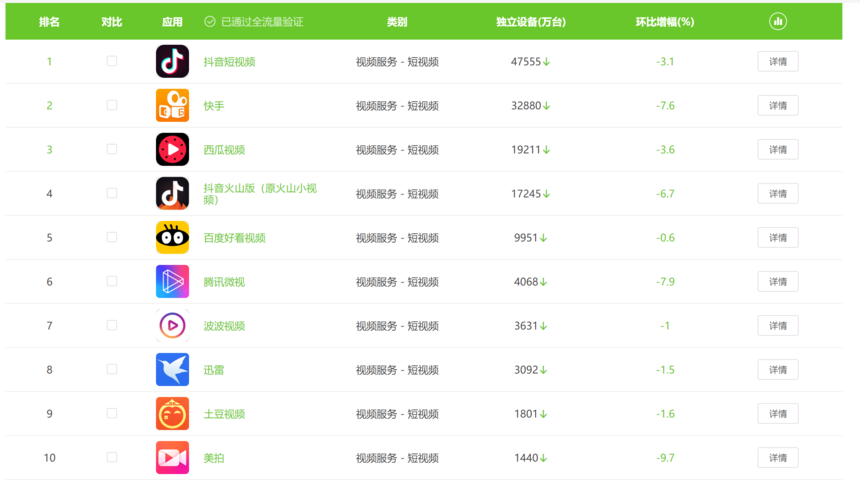Open the 西瓜视频 app name link
860x488 pixels.
(x=224, y=150)
